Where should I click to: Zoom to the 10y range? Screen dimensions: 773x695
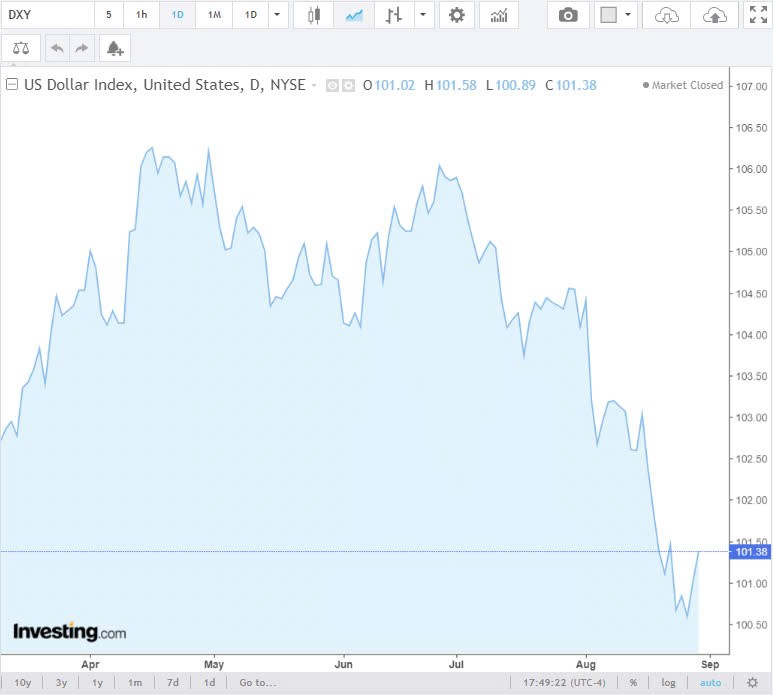[23, 683]
